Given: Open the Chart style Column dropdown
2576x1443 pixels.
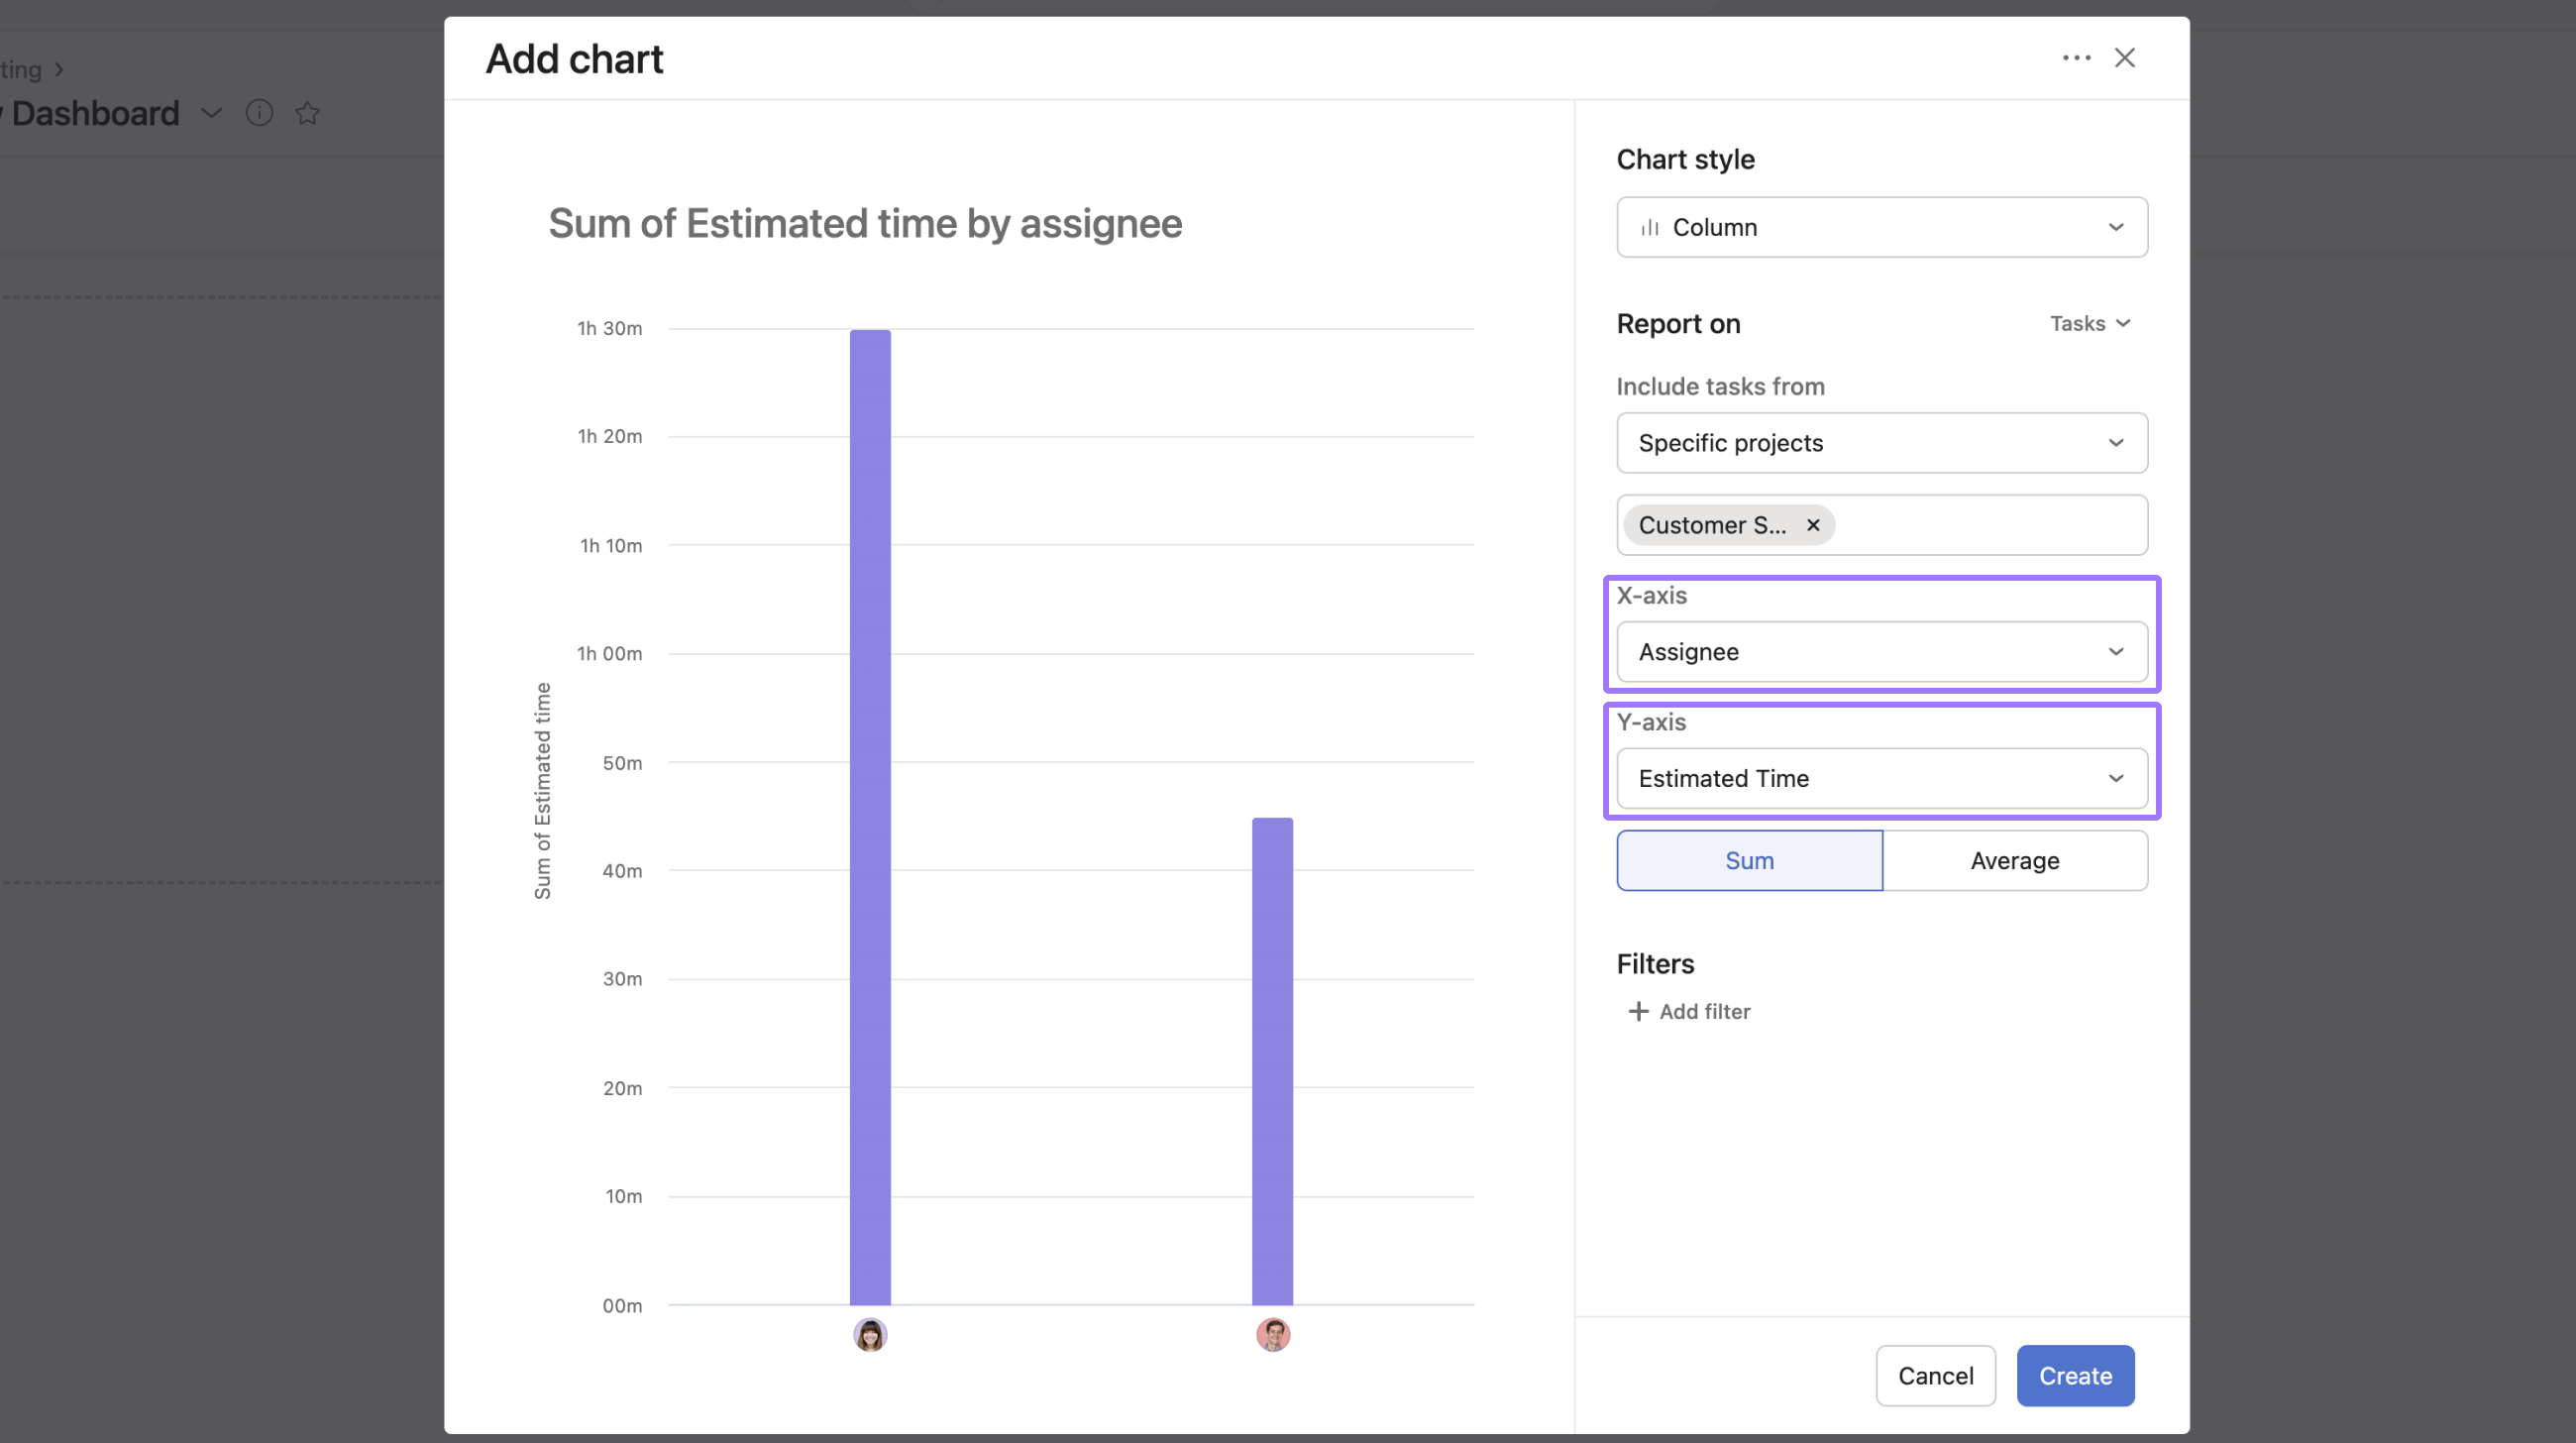Looking at the screenshot, I should 1881,227.
